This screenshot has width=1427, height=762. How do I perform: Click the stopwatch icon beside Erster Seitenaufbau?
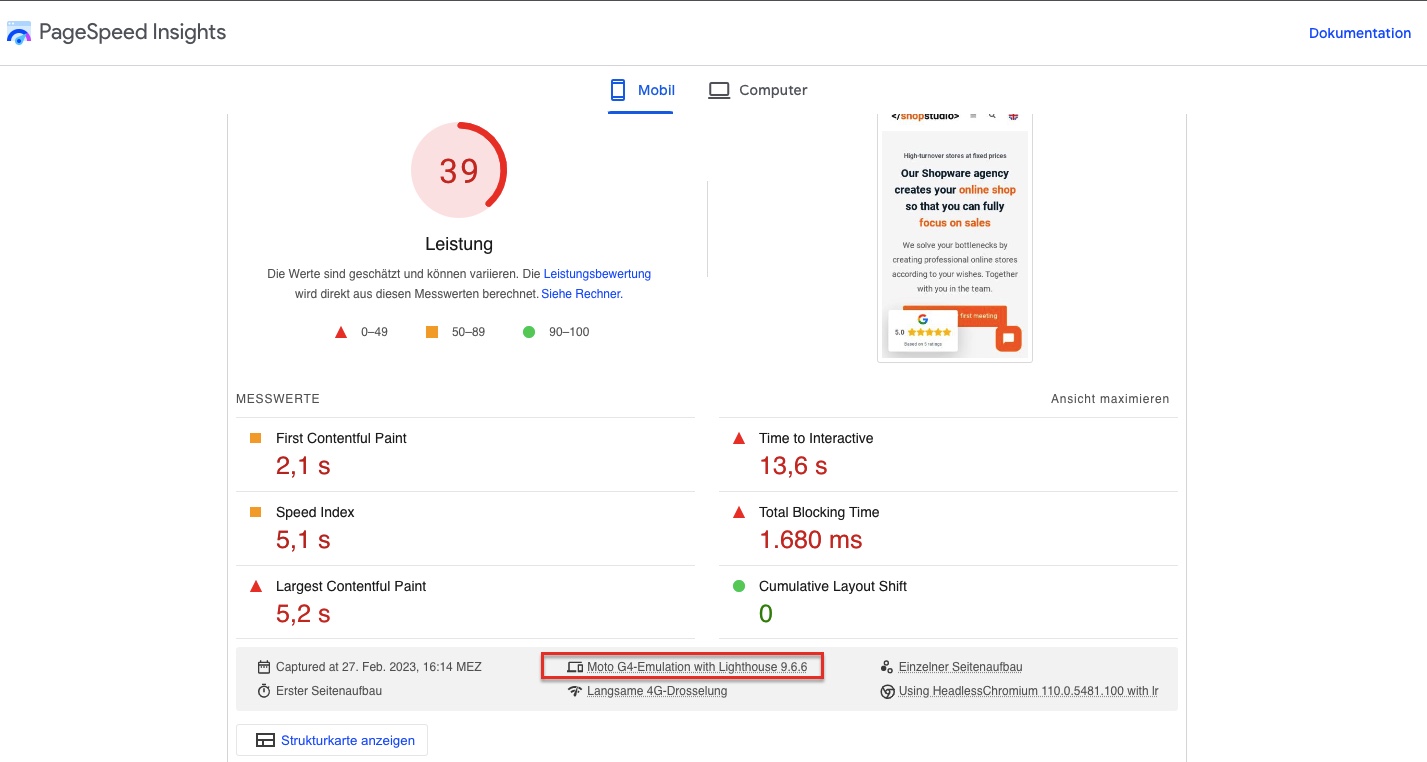click(264, 691)
